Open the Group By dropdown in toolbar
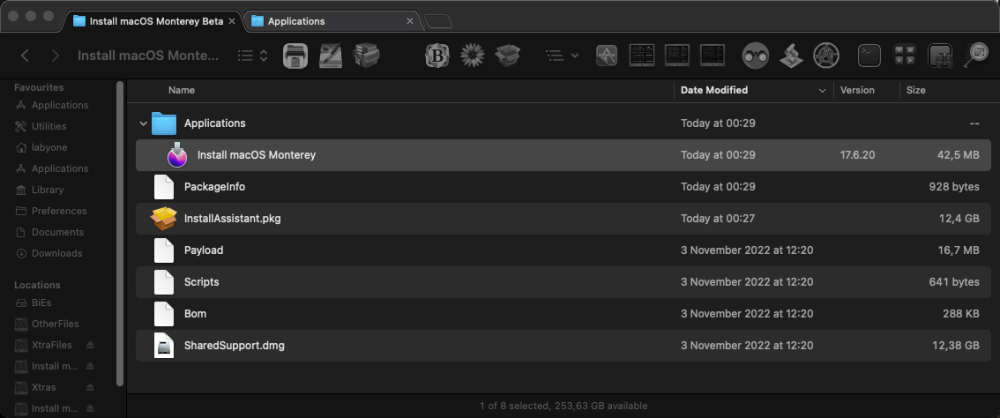 tap(562, 56)
